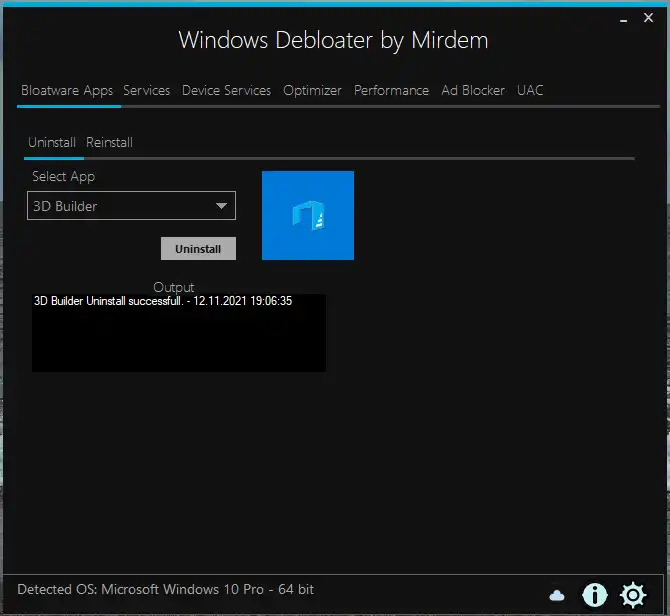Open the info icon in the bottom bar
670x616 pixels.
pyautogui.click(x=594, y=595)
